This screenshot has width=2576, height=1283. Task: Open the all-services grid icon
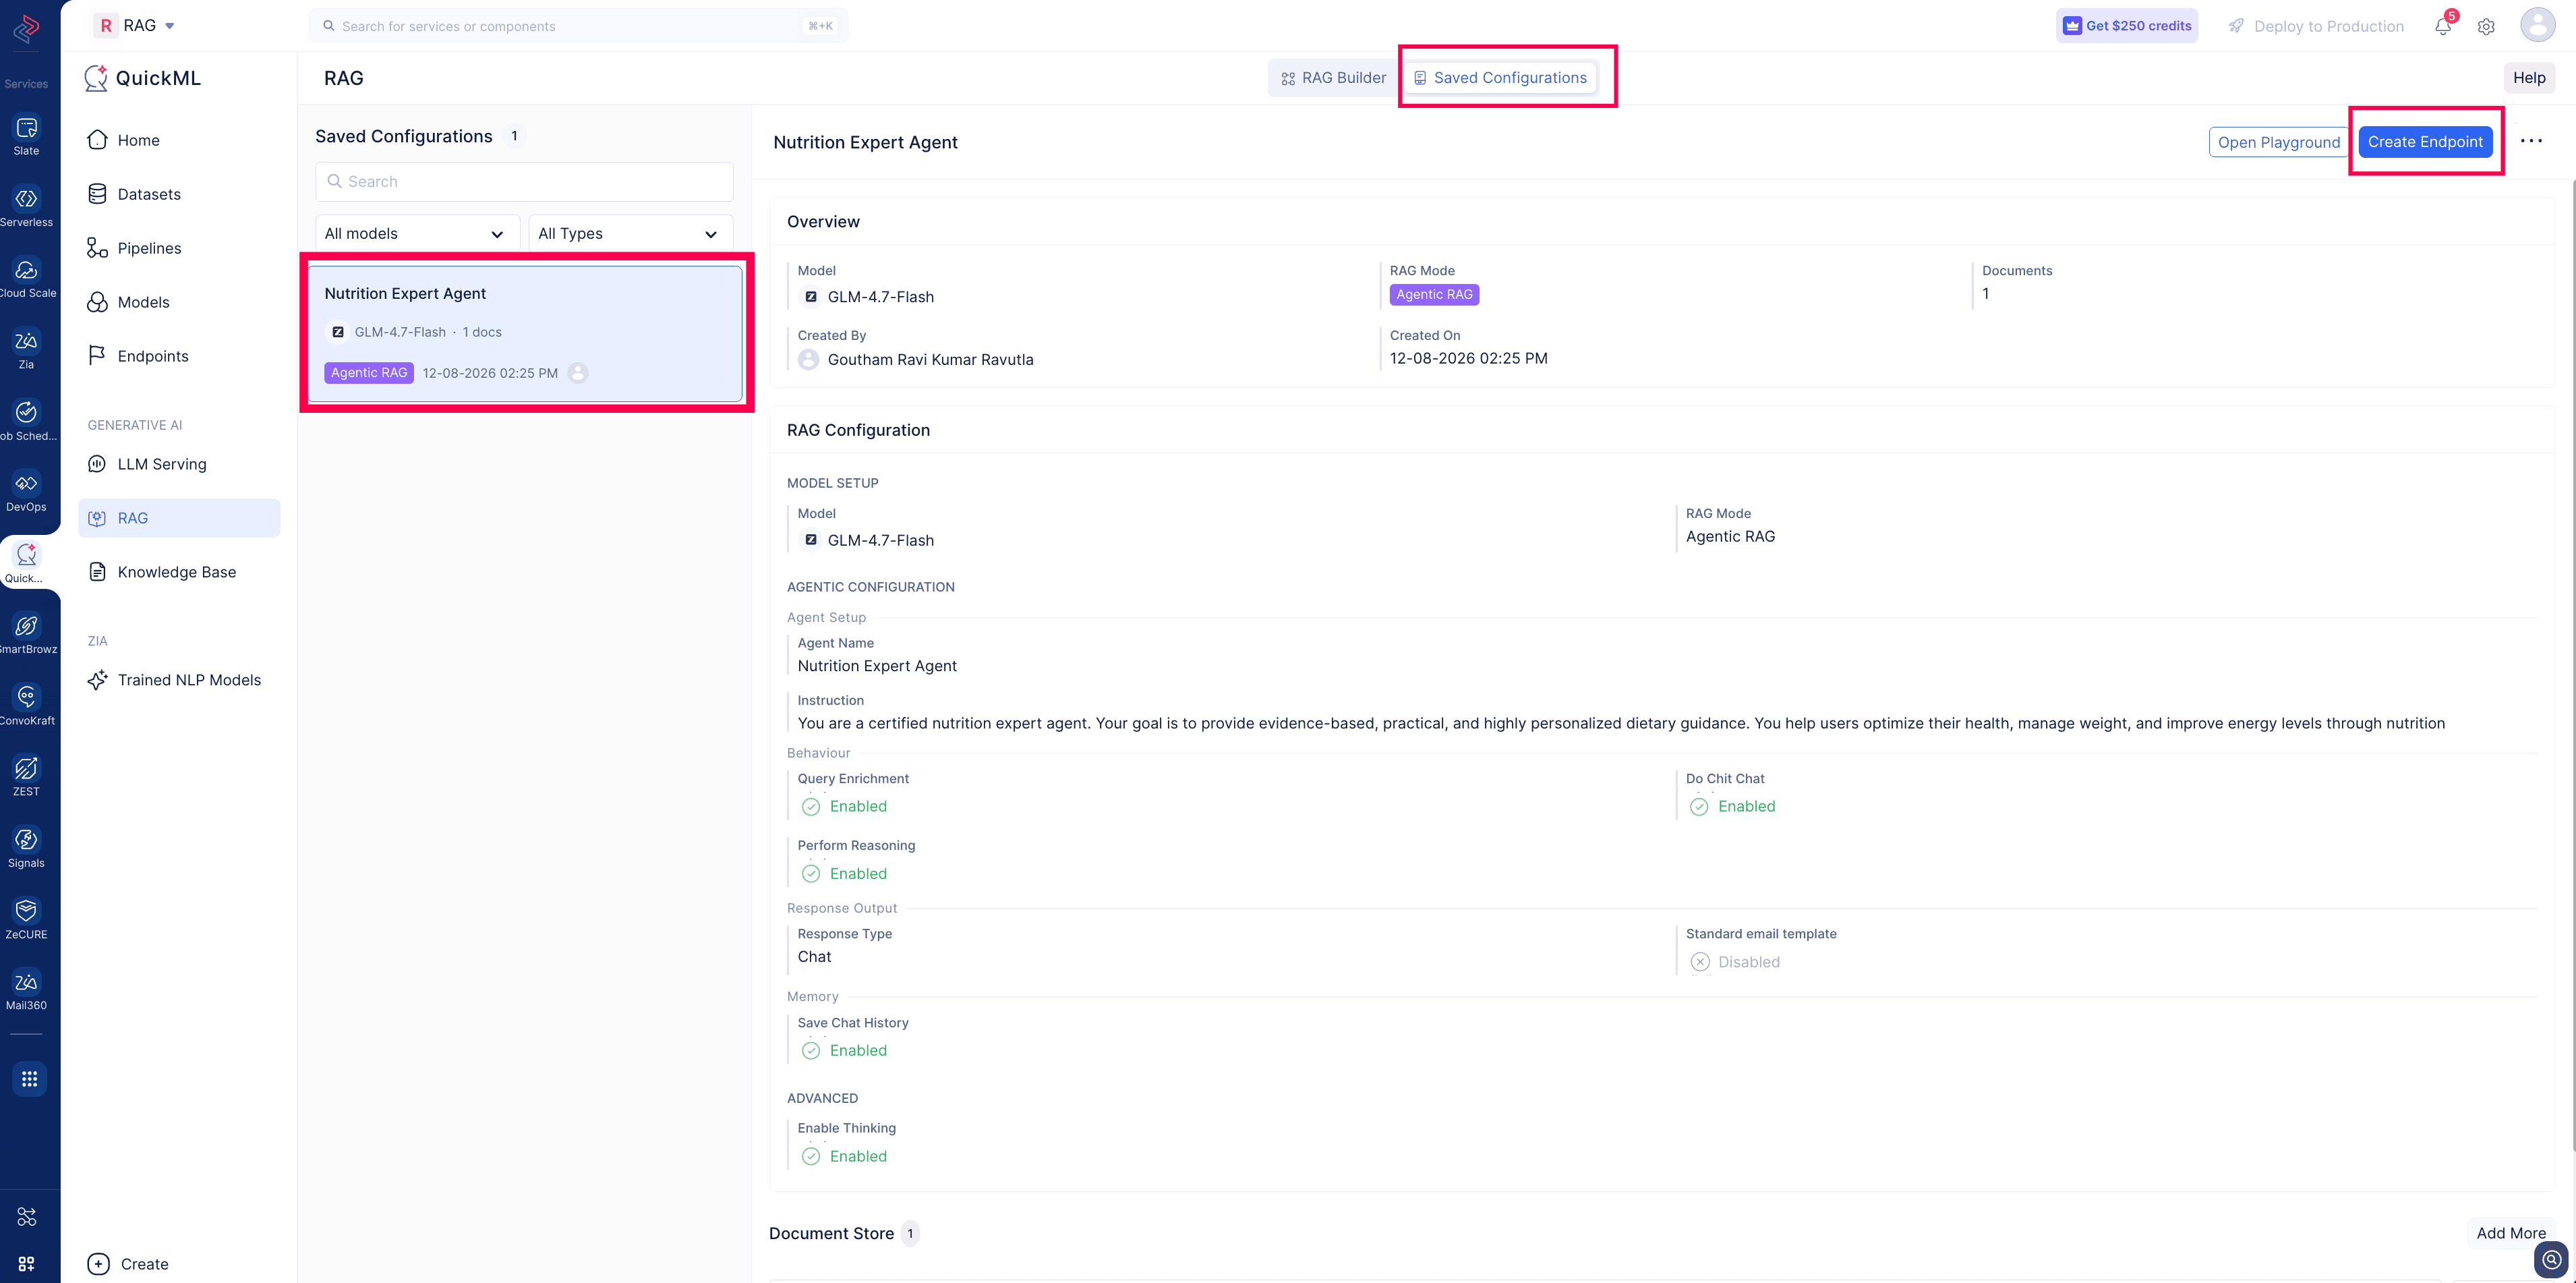click(29, 1079)
